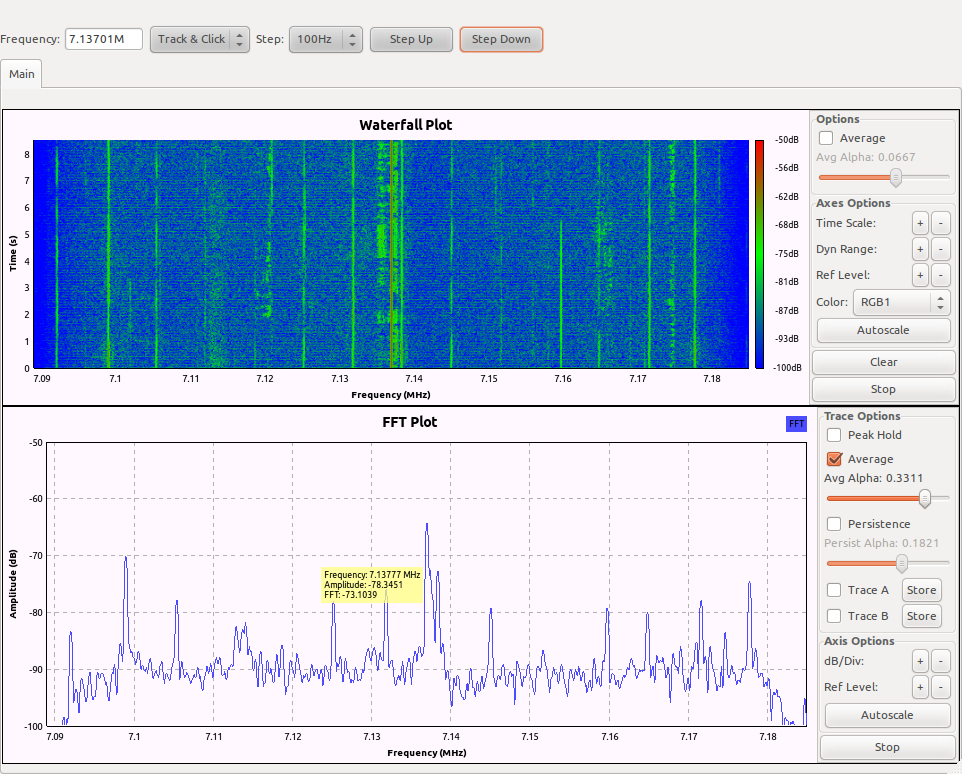
Task: Increase dB/Div with plus button
Action: [x=920, y=661]
